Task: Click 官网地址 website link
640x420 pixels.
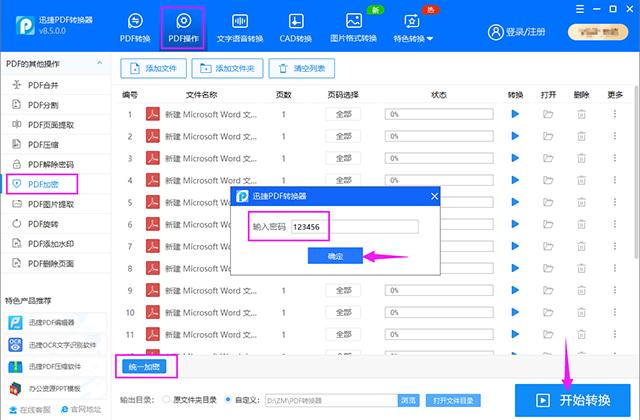Action: pos(81,409)
